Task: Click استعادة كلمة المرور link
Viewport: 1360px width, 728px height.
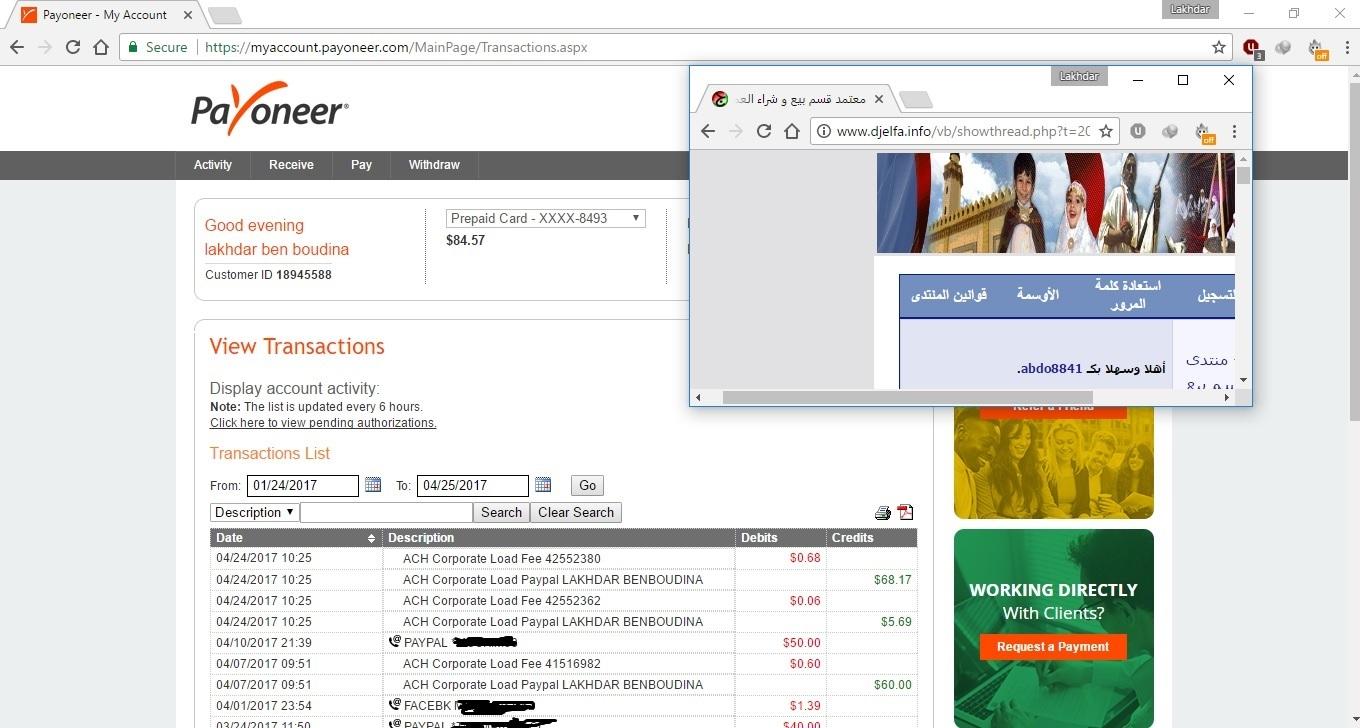Action: point(1127,295)
